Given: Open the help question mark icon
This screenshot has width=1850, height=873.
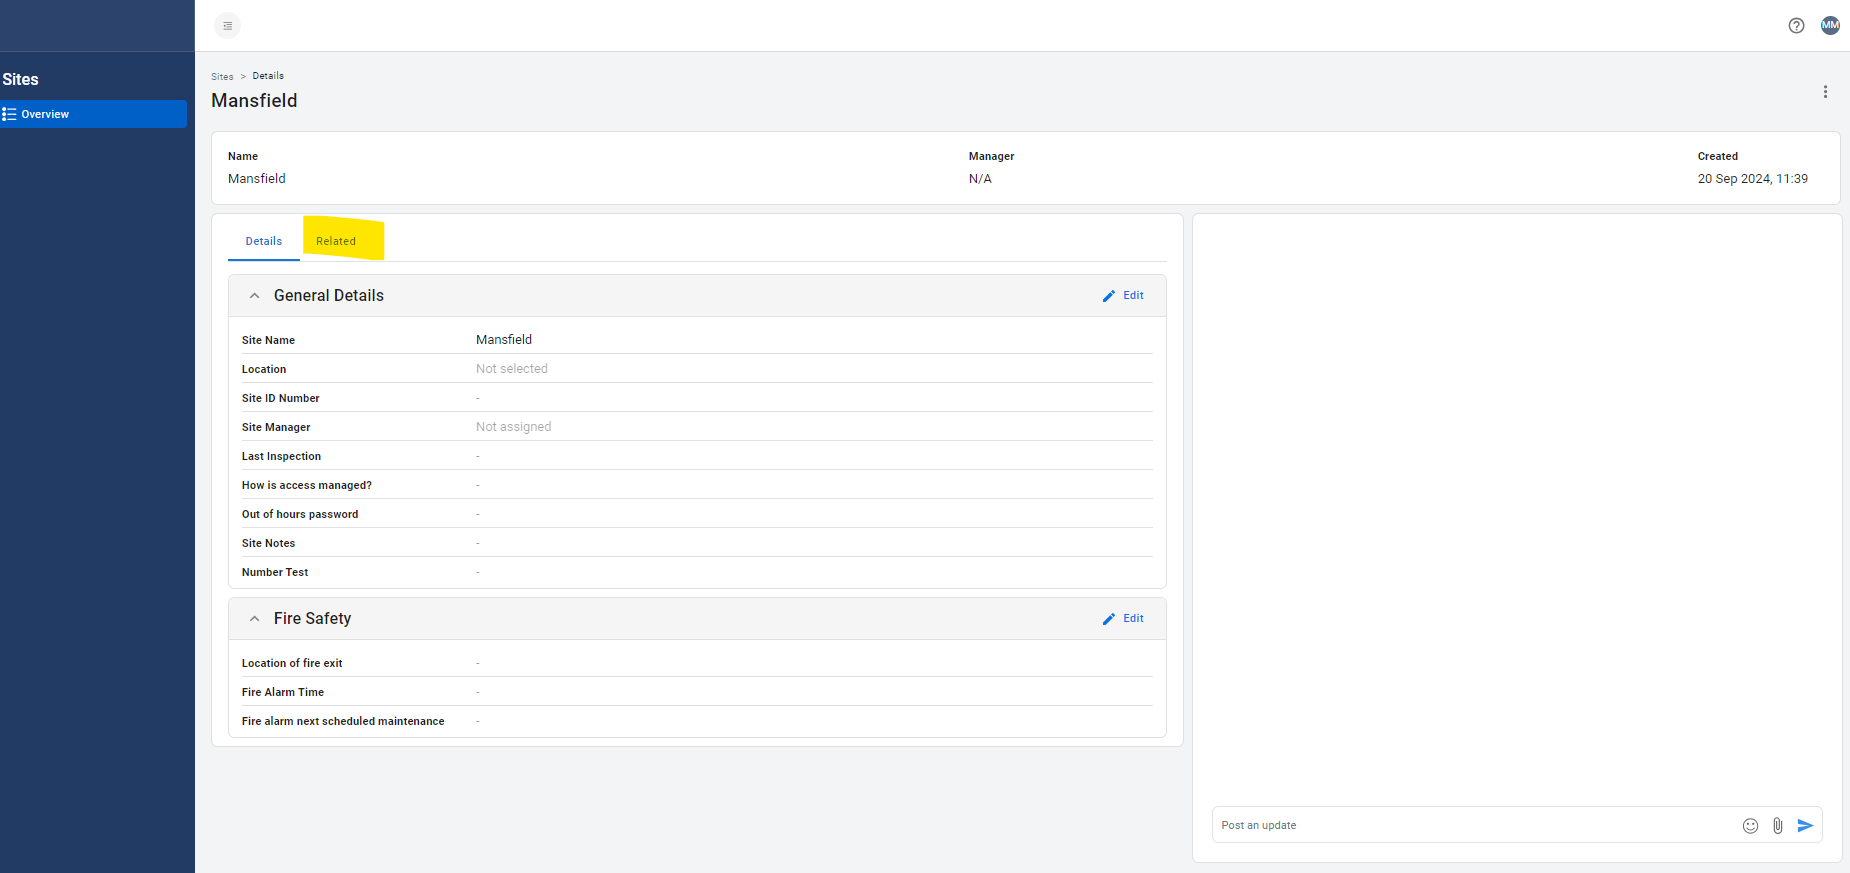Looking at the screenshot, I should [1796, 26].
